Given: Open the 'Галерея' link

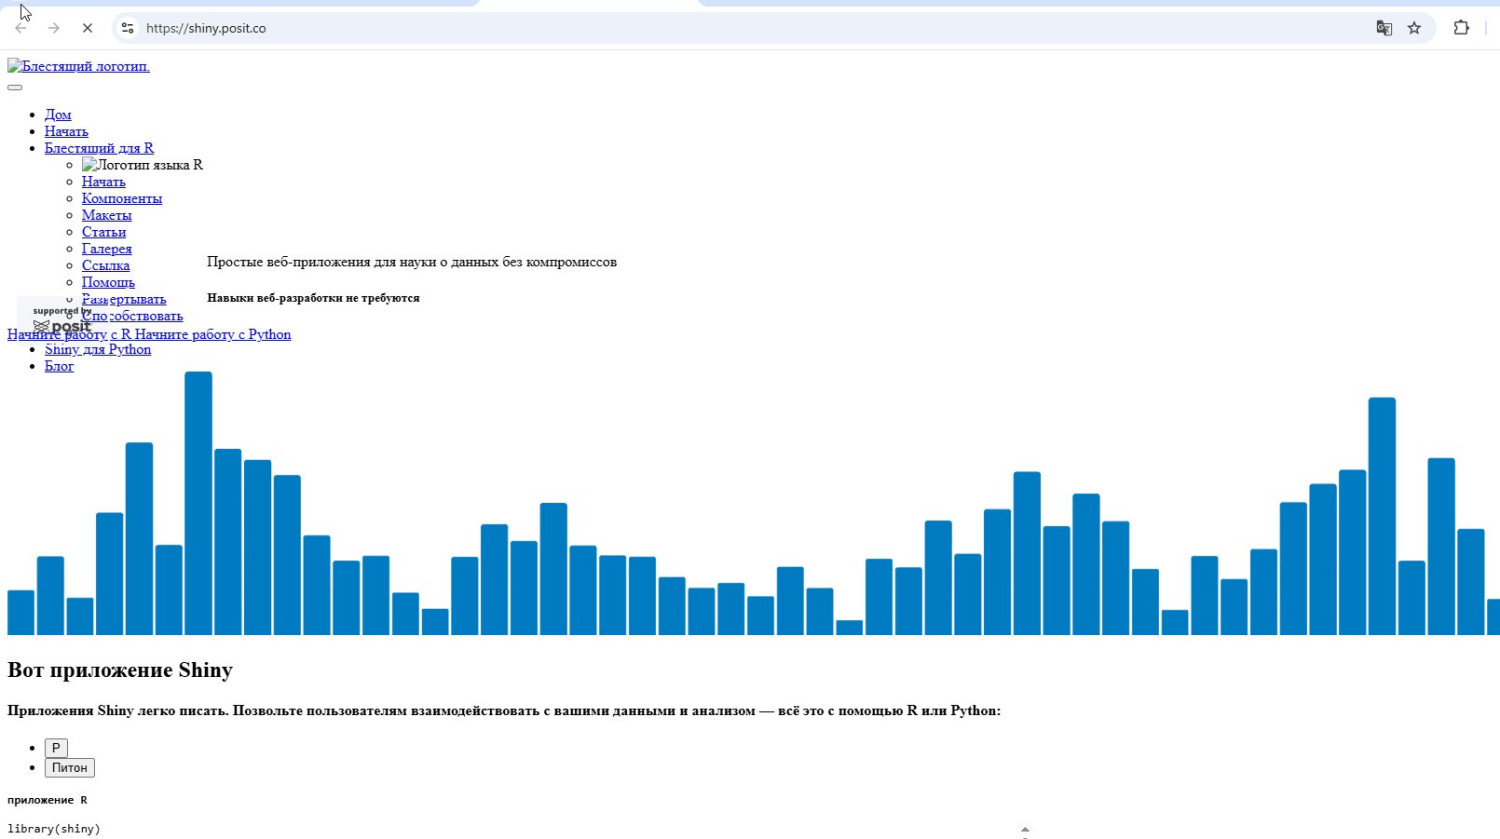Looking at the screenshot, I should pos(107,249).
